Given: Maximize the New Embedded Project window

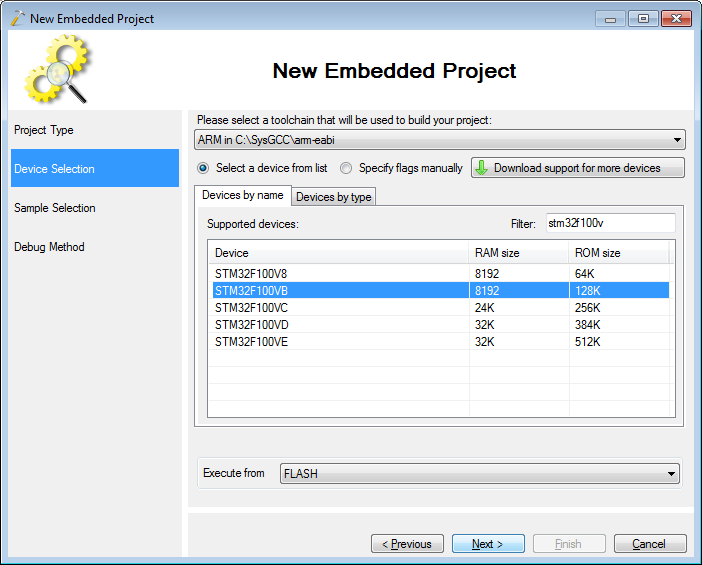Looking at the screenshot, I should [643, 19].
